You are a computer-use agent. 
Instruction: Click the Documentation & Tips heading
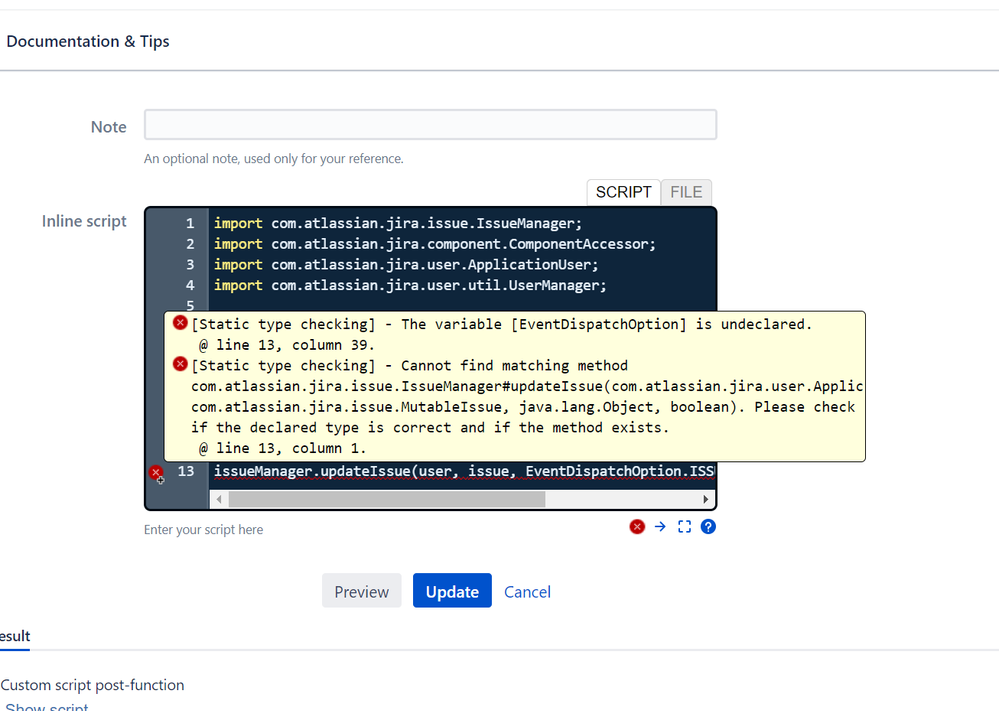point(88,41)
